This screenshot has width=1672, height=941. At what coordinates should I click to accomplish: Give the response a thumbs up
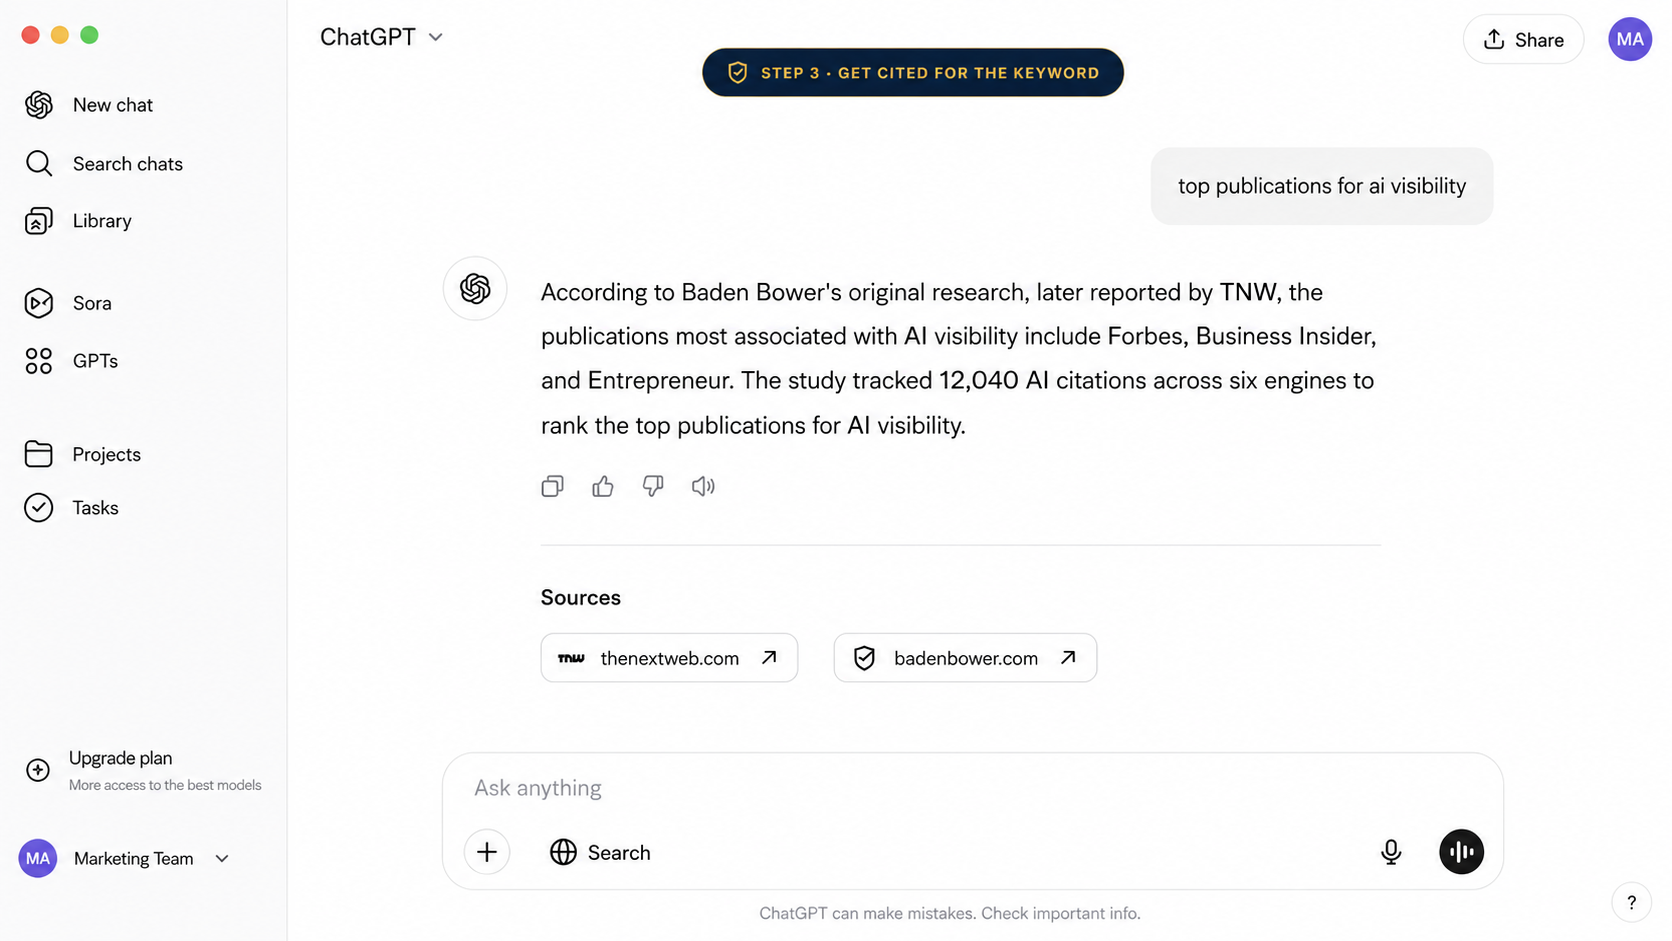pos(603,486)
